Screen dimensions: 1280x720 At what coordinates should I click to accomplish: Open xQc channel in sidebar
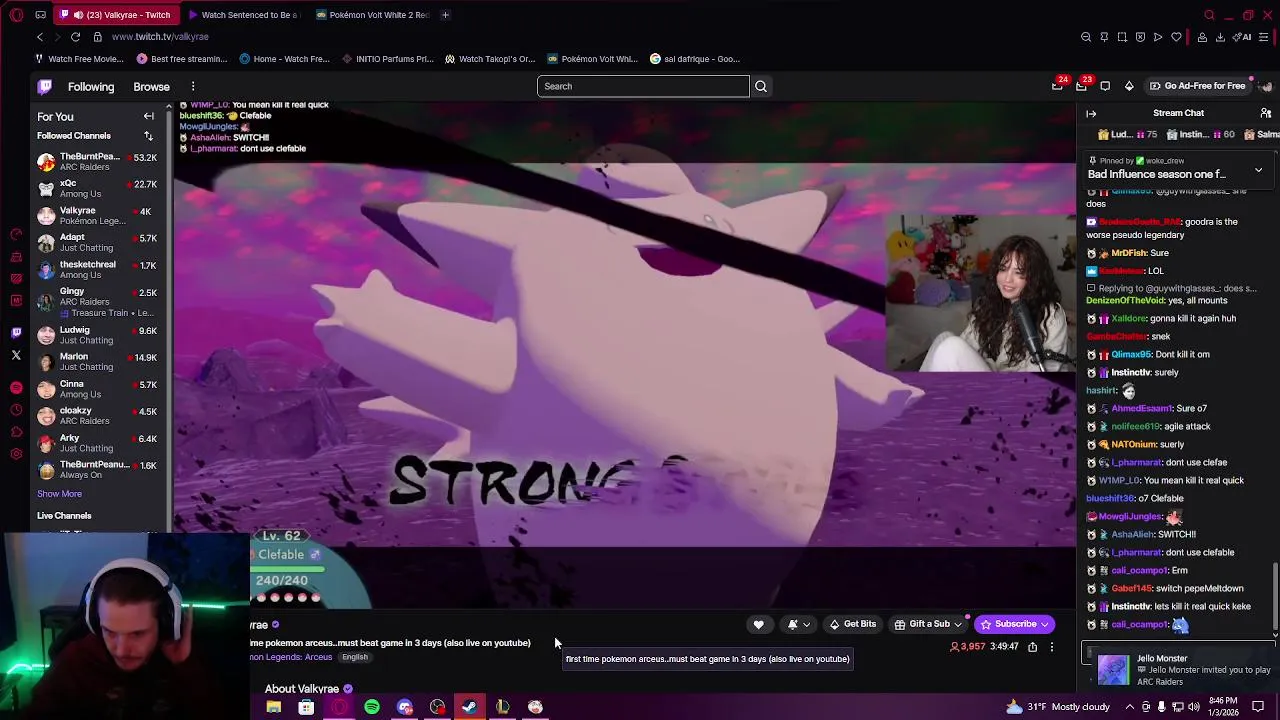pyautogui.click(x=97, y=189)
